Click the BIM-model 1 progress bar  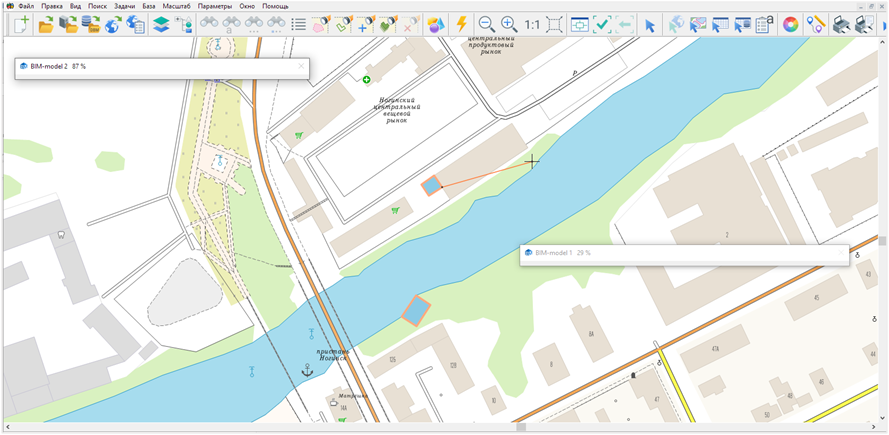[684, 254]
